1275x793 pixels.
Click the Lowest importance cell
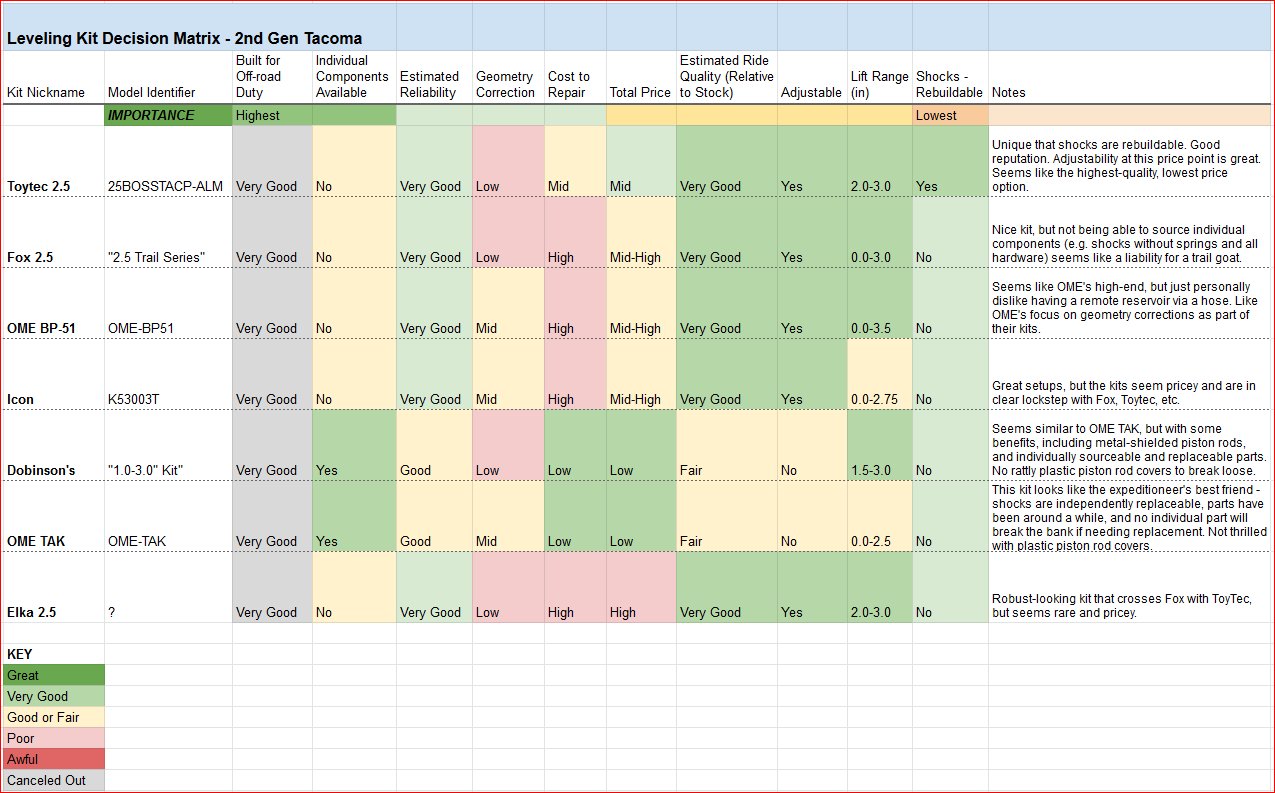950,115
